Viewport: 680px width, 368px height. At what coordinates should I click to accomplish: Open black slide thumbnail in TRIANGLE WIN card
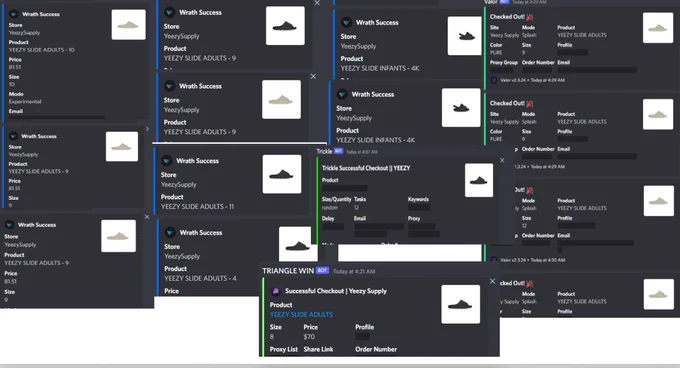(x=461, y=304)
